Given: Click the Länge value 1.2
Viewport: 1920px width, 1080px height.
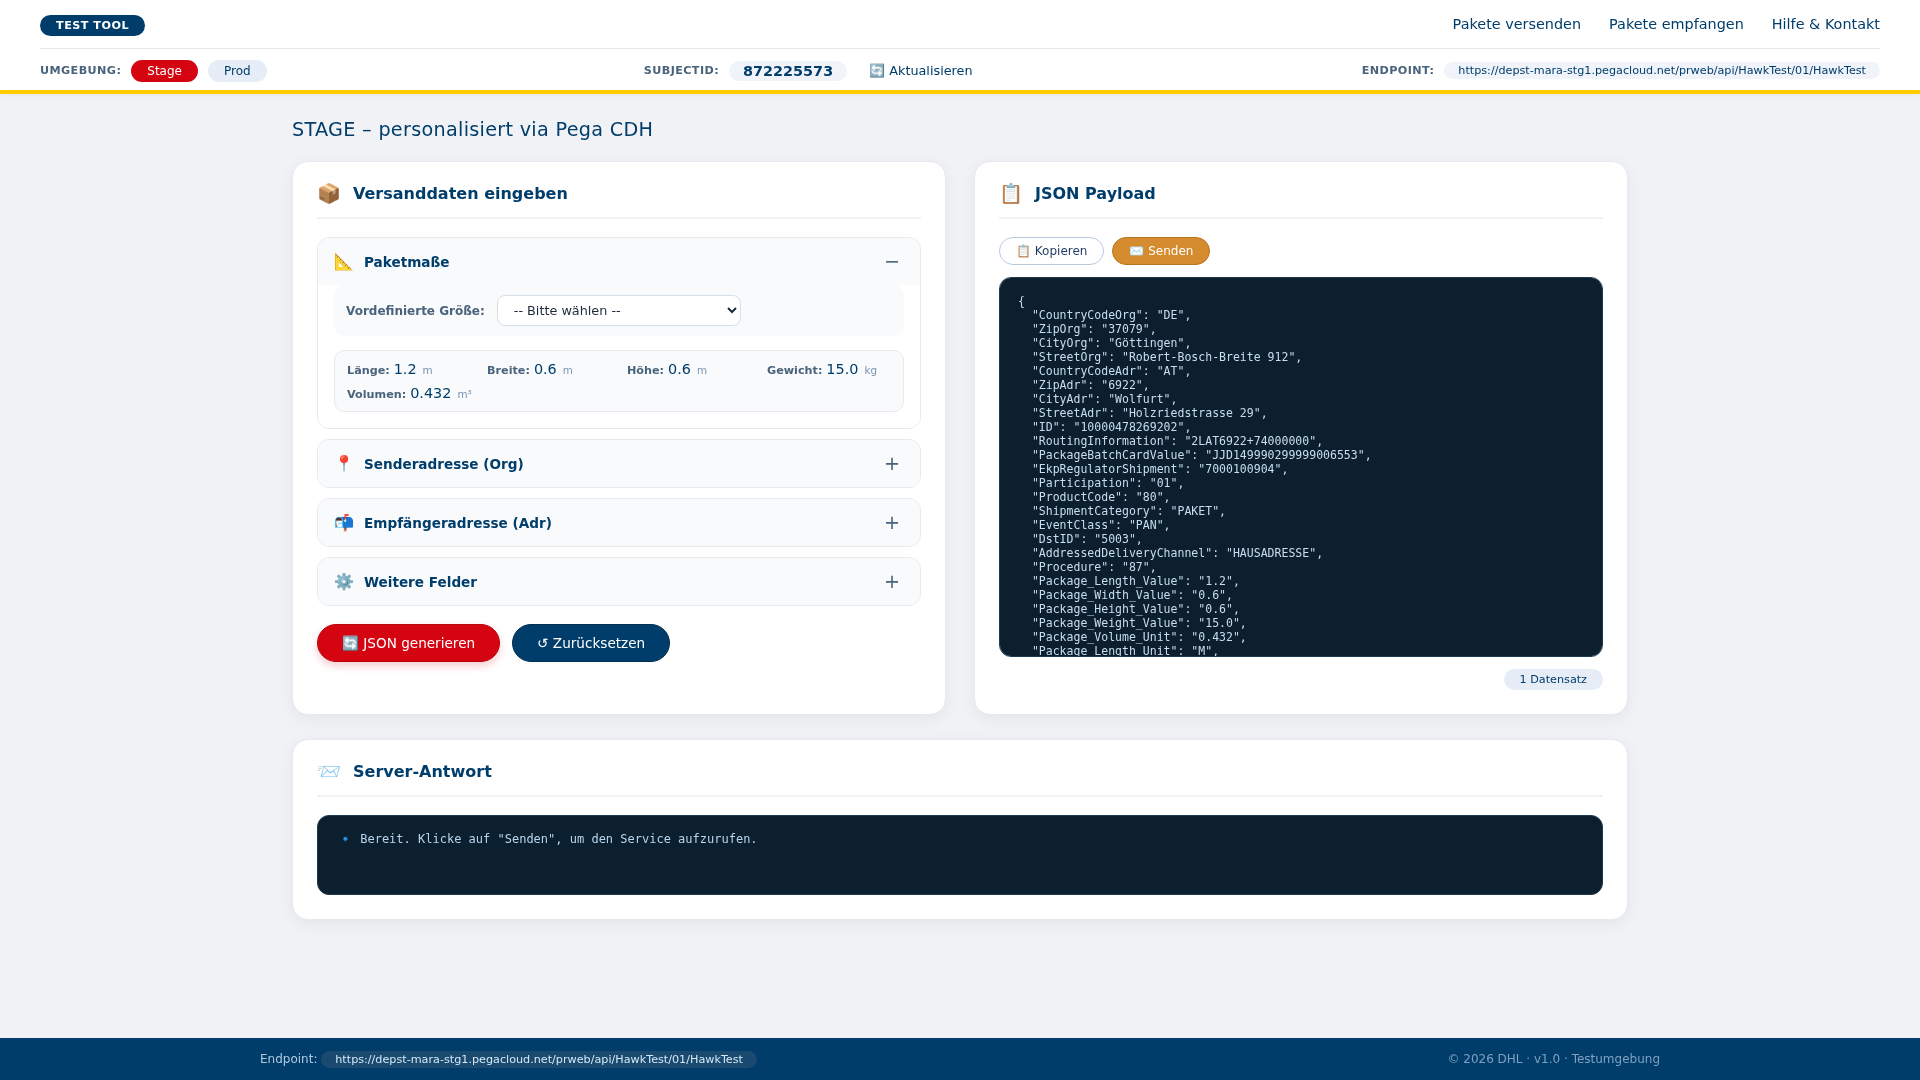Looking at the screenshot, I should (405, 369).
